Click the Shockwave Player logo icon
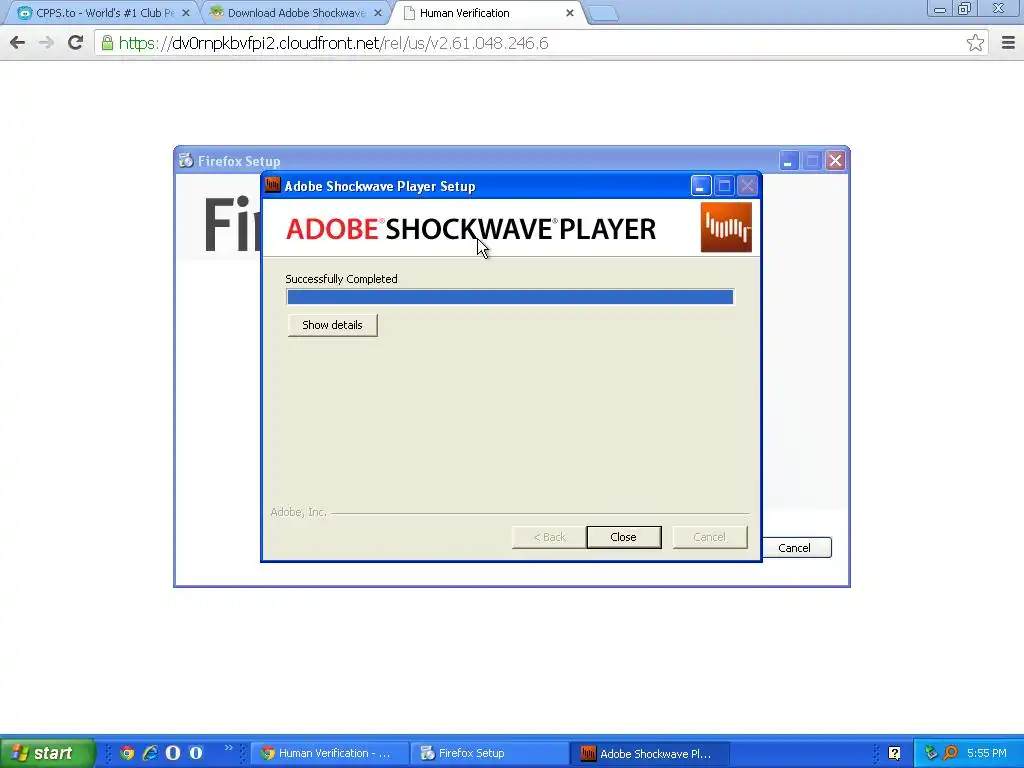 (x=726, y=227)
